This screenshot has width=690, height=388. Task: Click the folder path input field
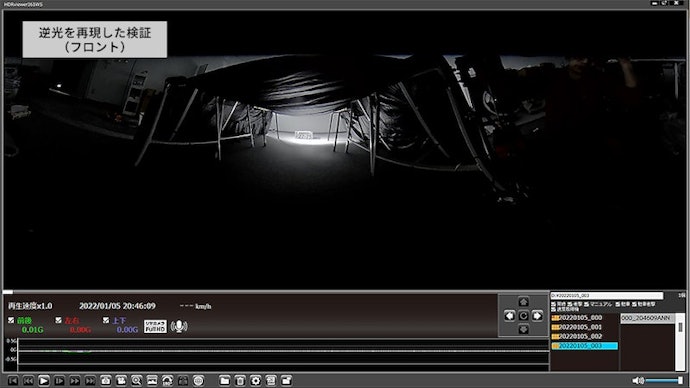coord(607,296)
